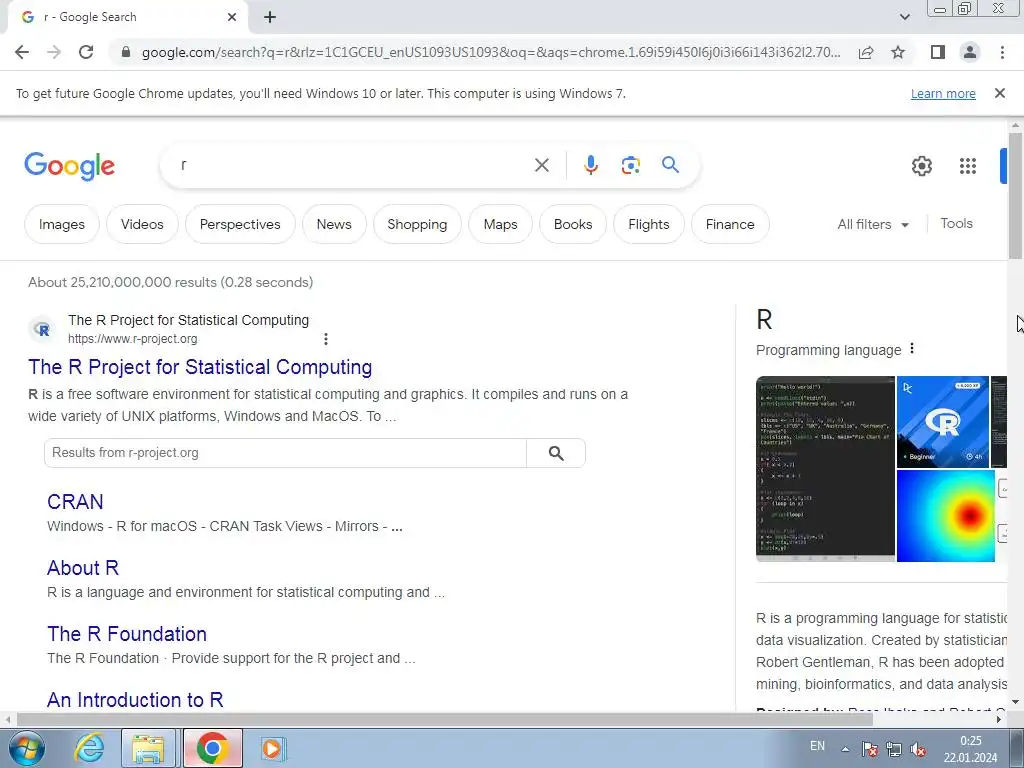Switch to Perspectives results
This screenshot has width=1024, height=768.
(x=240, y=224)
